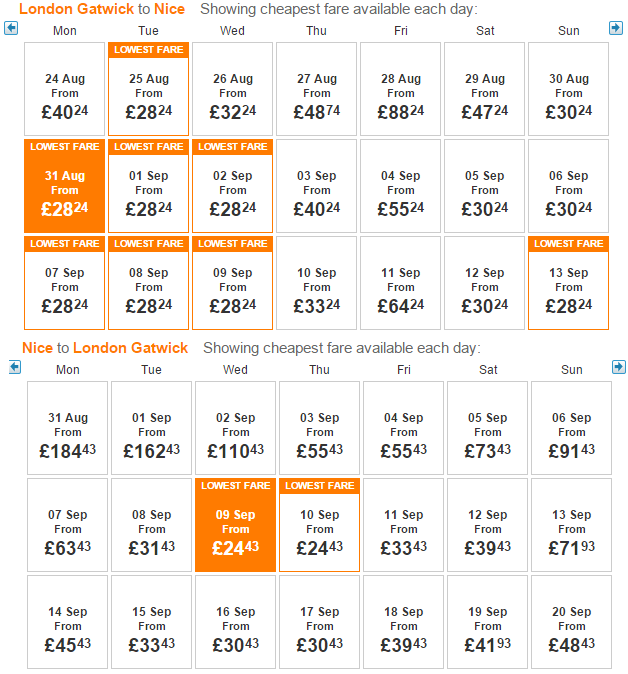Choose return 19 Sep fare £41.93
Image resolution: width=628 pixels, height=674 pixels.
pos(487,622)
